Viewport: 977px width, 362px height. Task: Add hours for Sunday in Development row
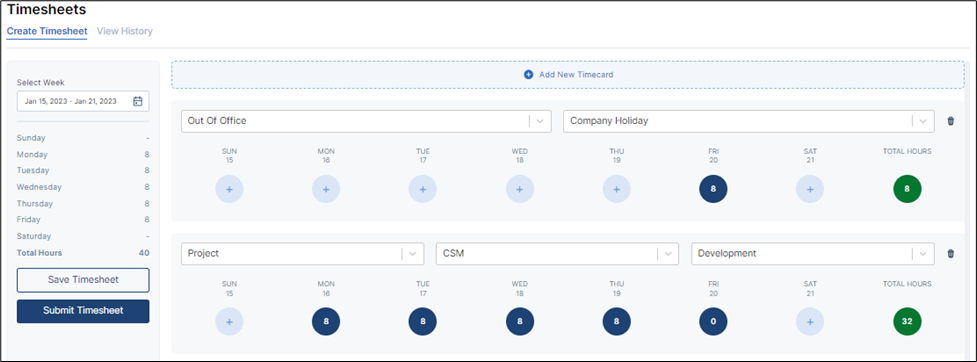tap(229, 322)
